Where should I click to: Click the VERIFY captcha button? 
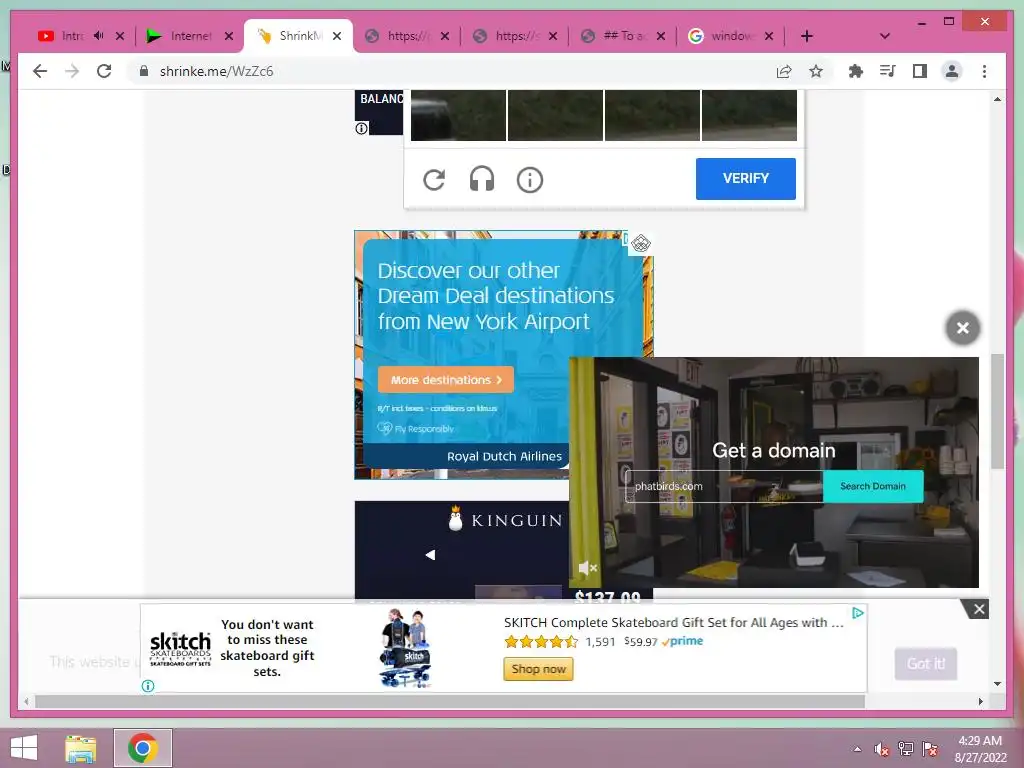pos(746,178)
